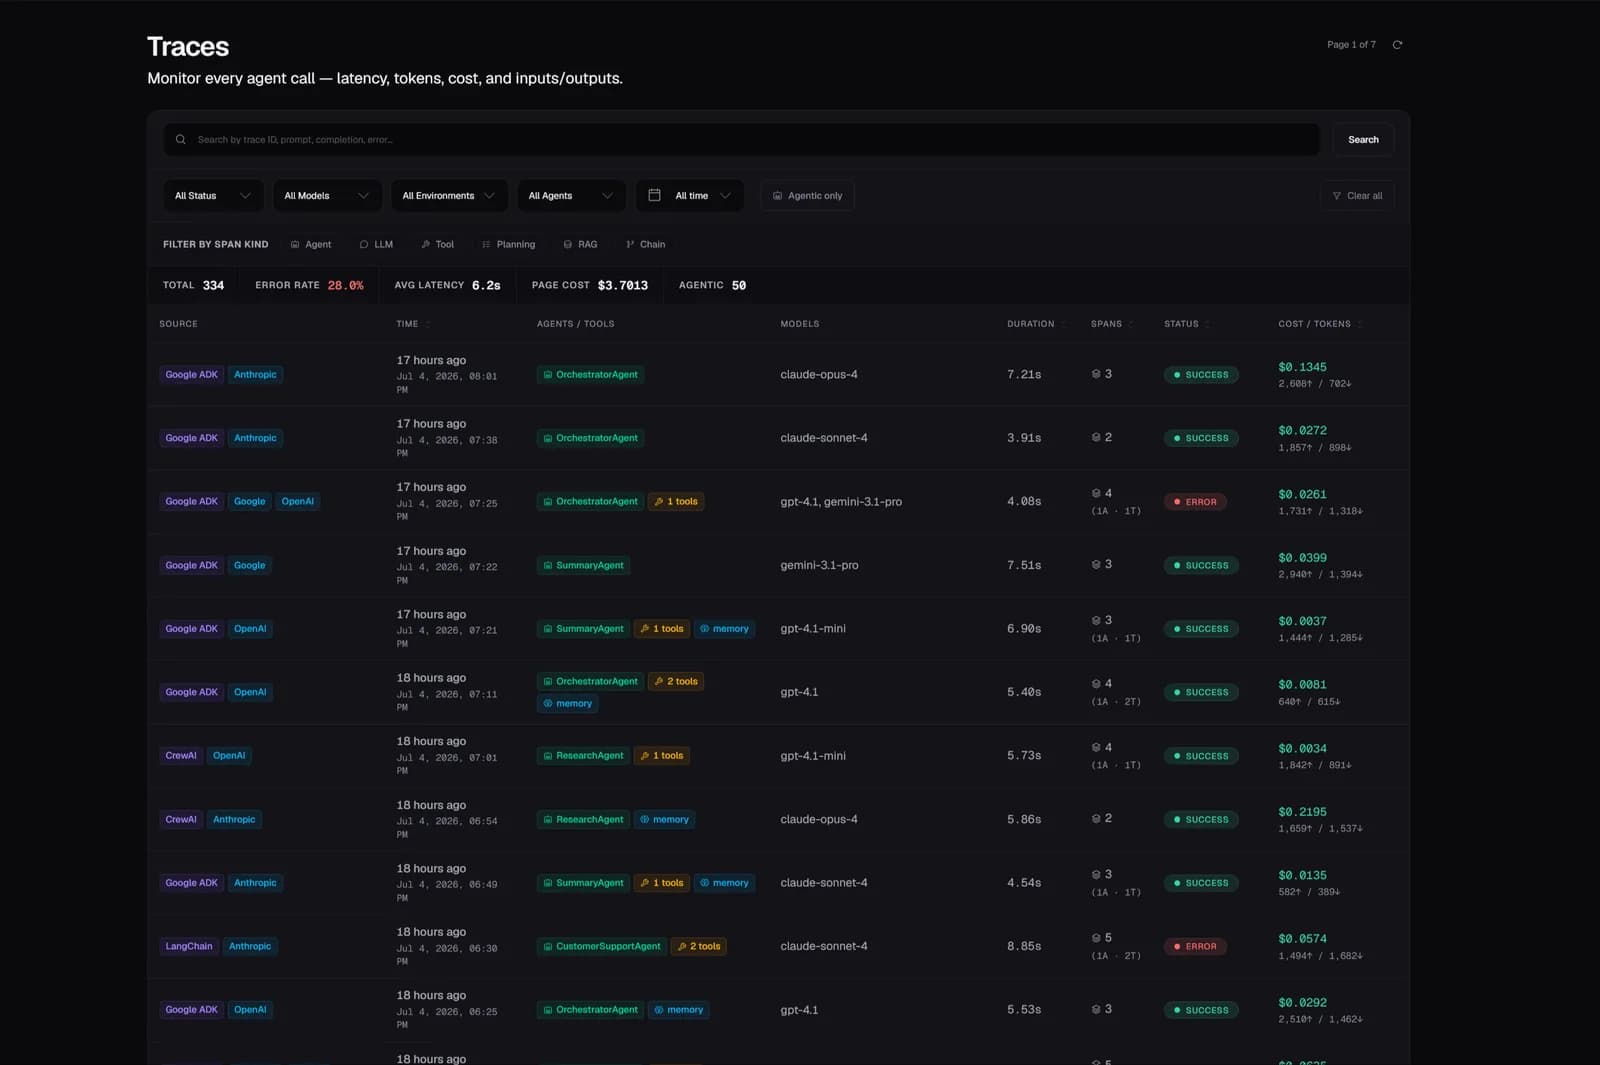Viewport: 1600px width, 1065px height.
Task: Focus the trace search input field
Action: click(x=742, y=140)
